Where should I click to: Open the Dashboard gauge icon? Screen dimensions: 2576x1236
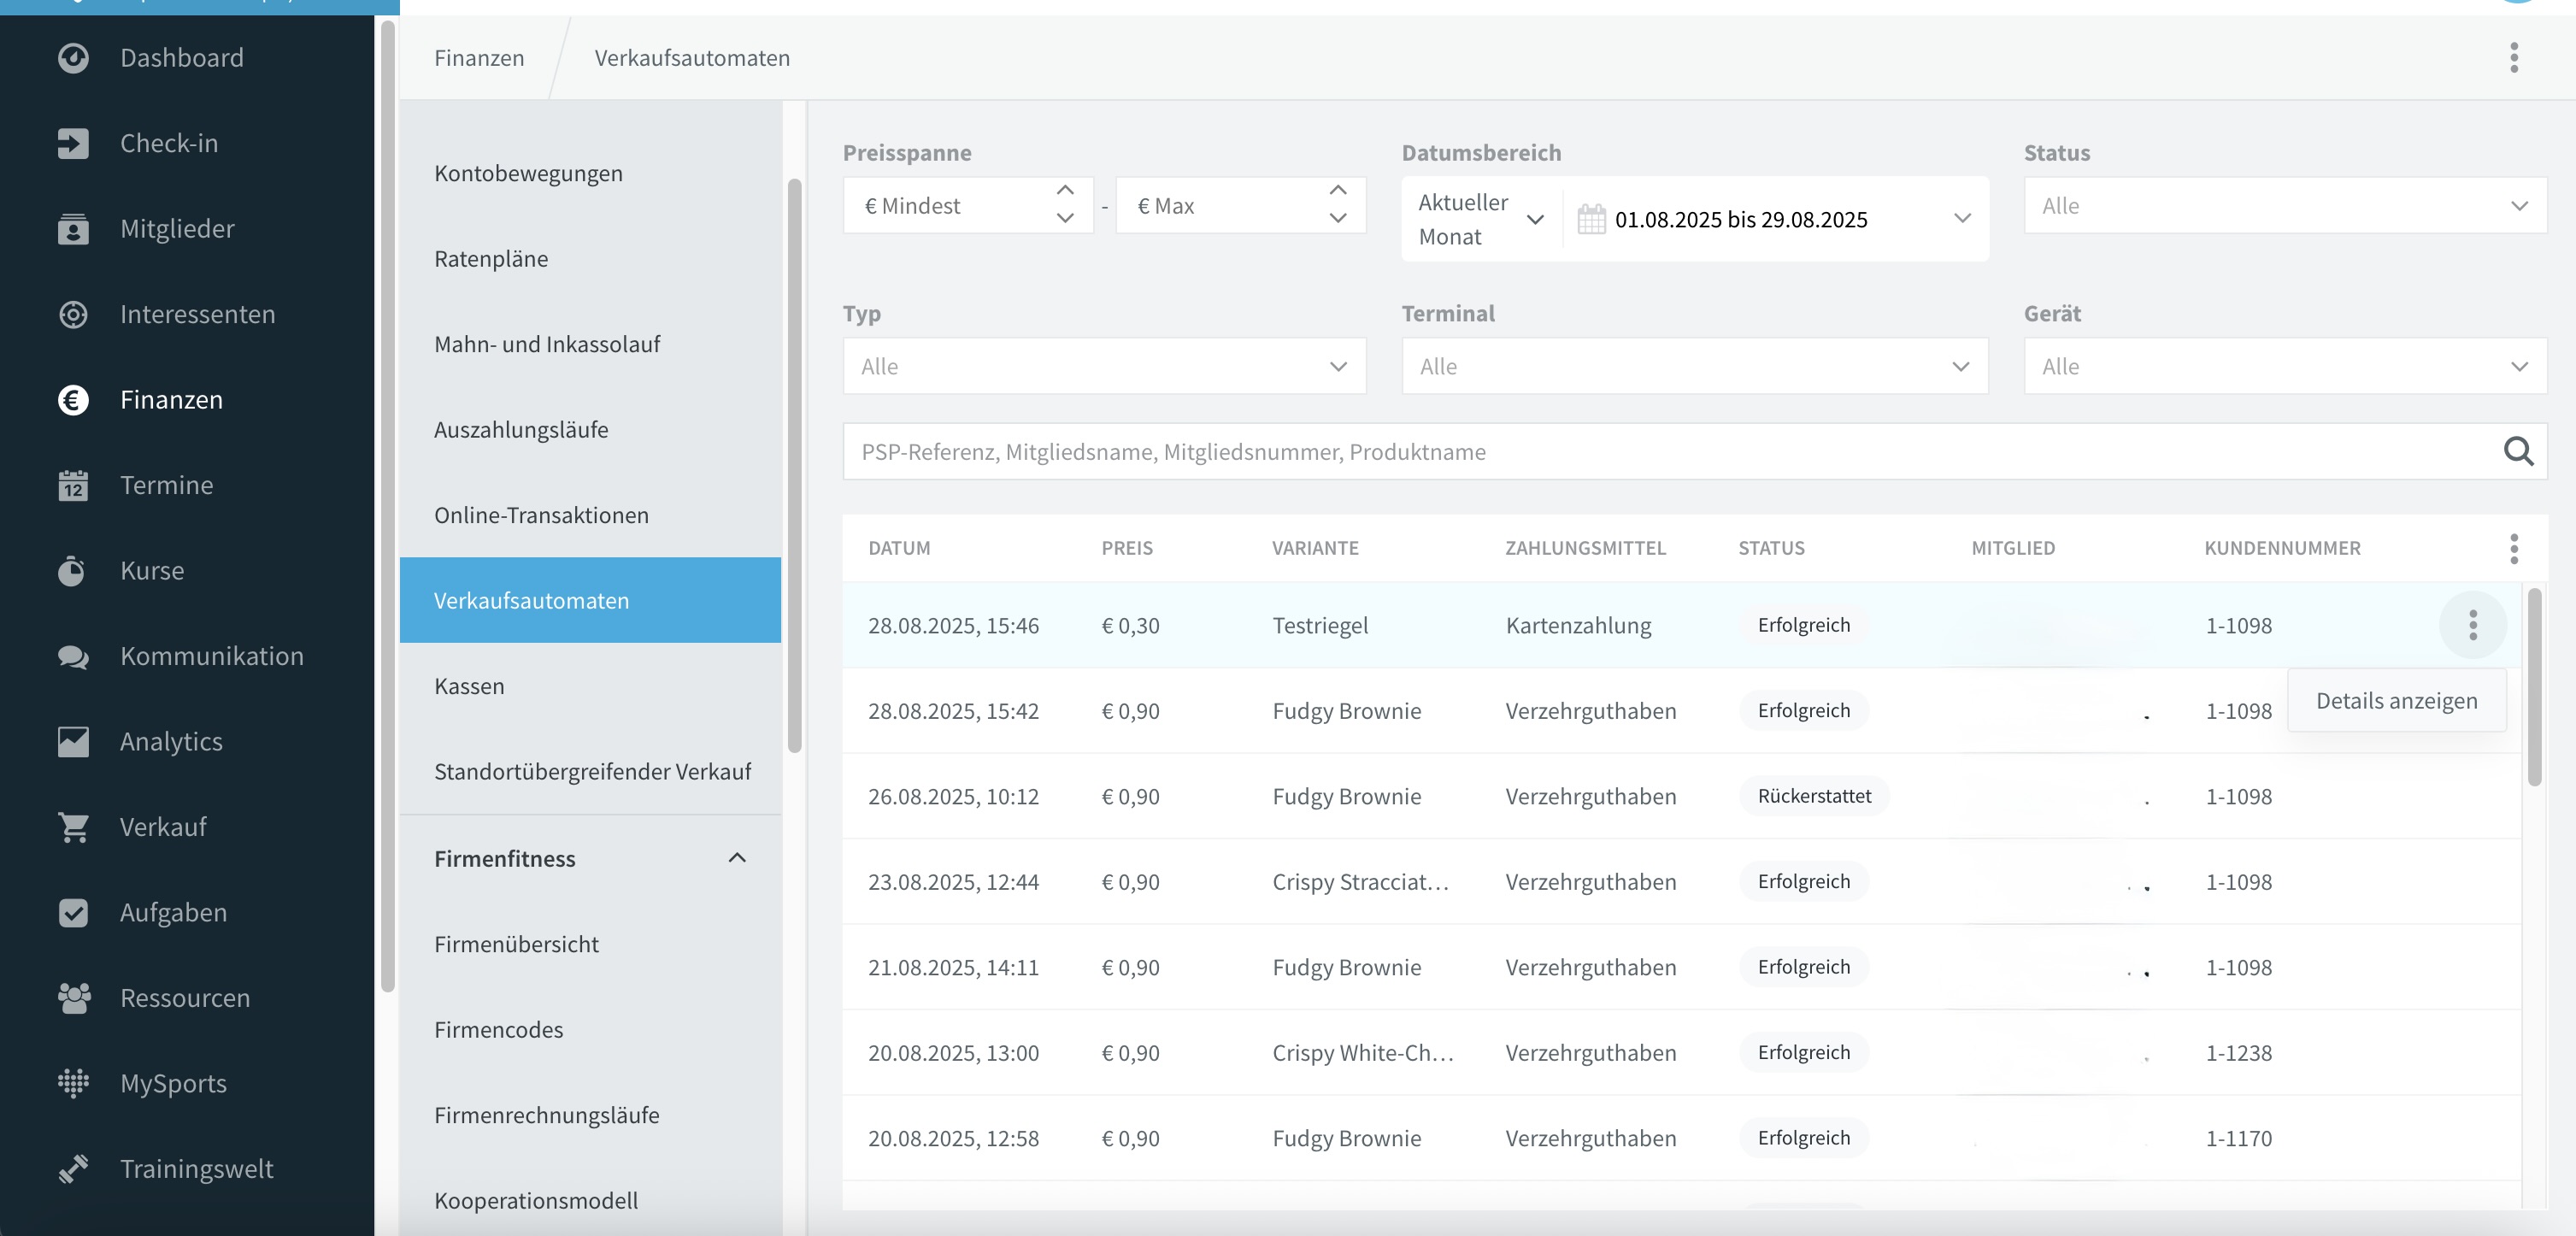click(x=73, y=58)
